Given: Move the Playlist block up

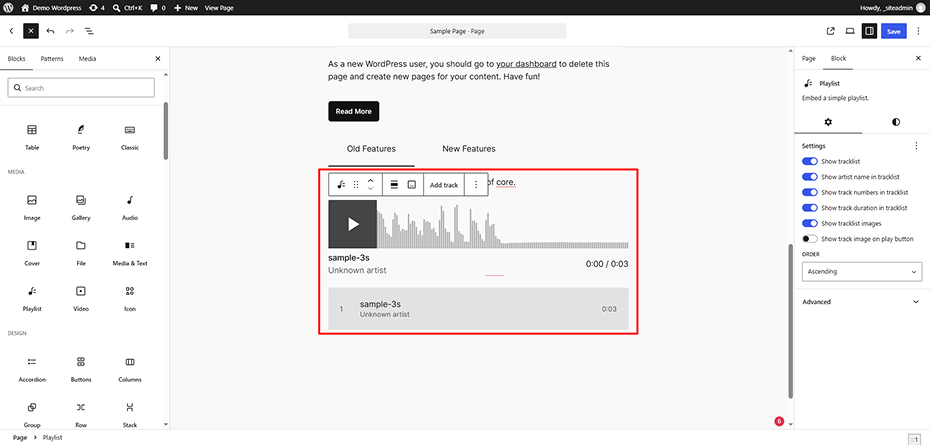Looking at the screenshot, I should tap(370, 180).
